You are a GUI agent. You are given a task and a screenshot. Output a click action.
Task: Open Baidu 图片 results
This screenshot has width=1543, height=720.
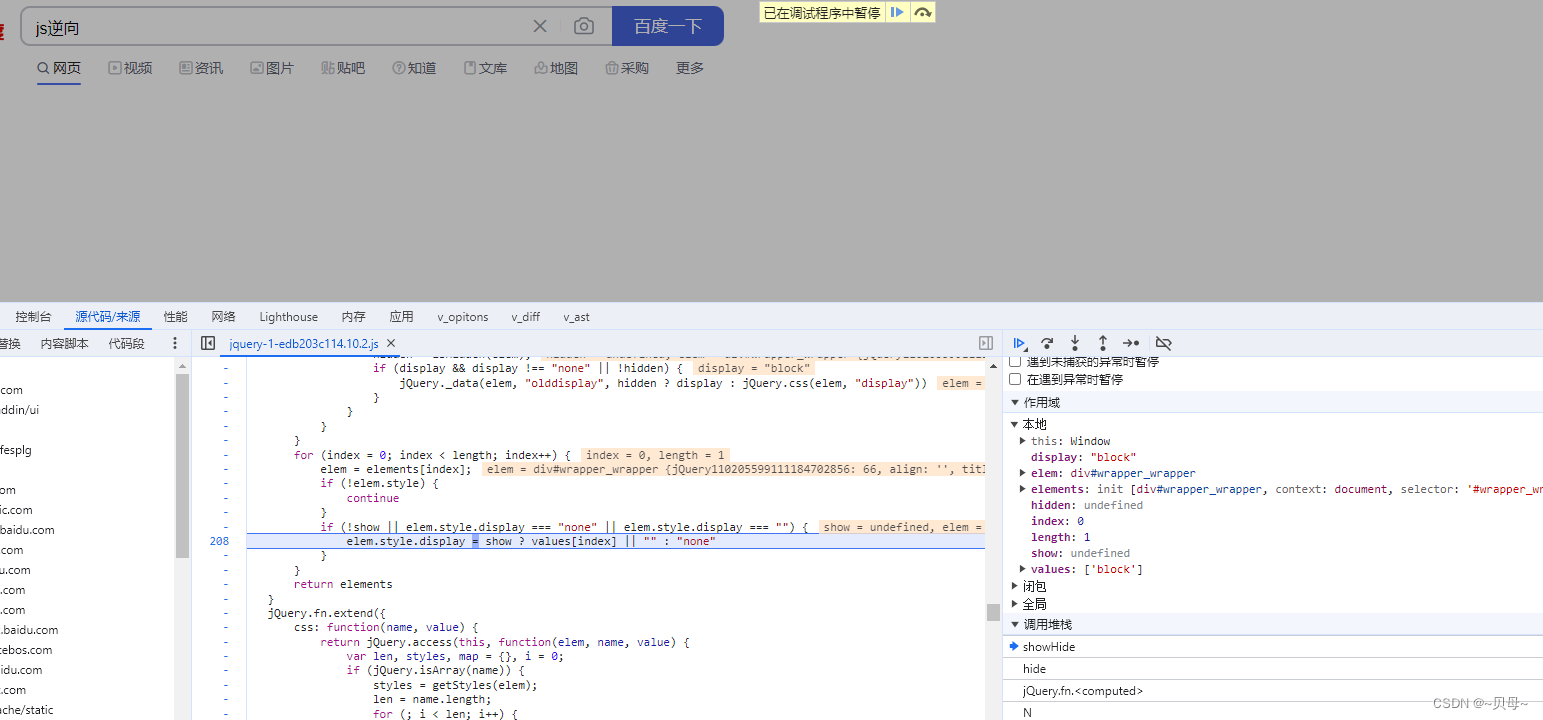tap(272, 68)
